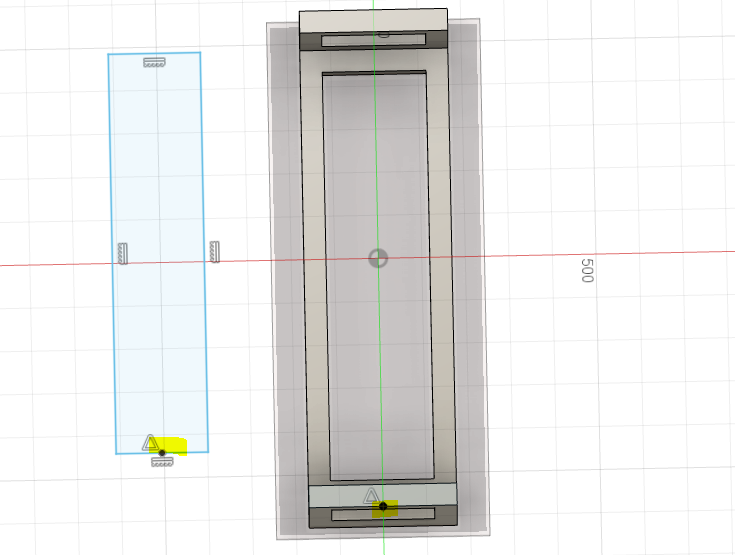Select horizontal constraint glyph below blue rectangle
The image size is (735, 555).
pyautogui.click(x=162, y=462)
